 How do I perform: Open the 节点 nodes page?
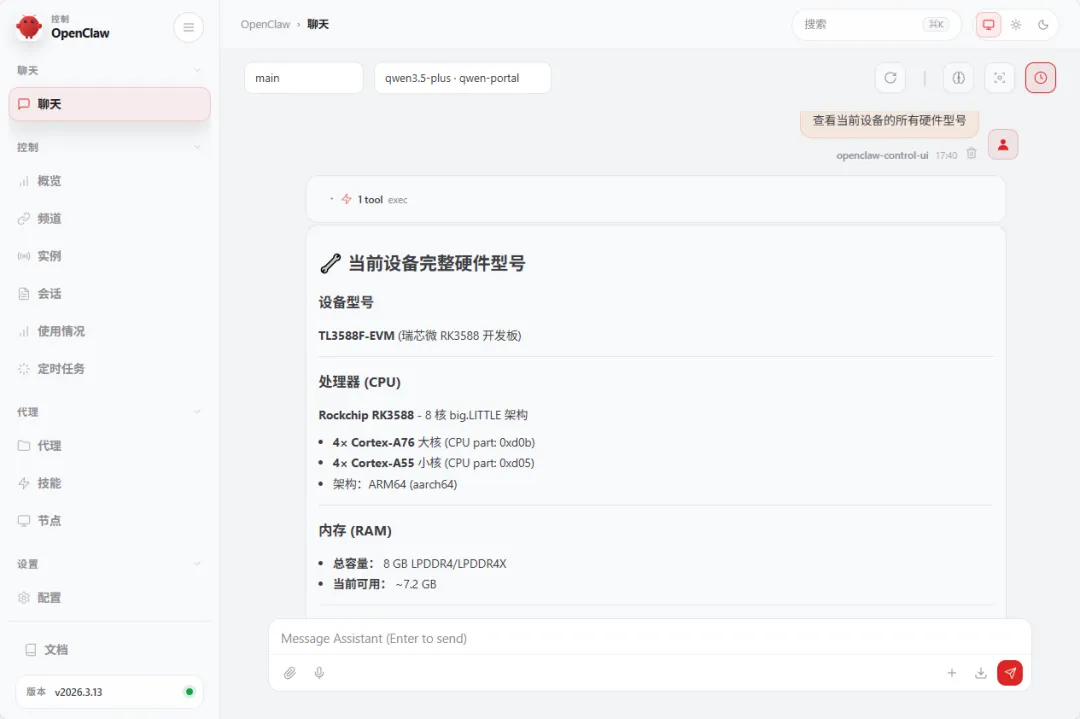click(110, 521)
